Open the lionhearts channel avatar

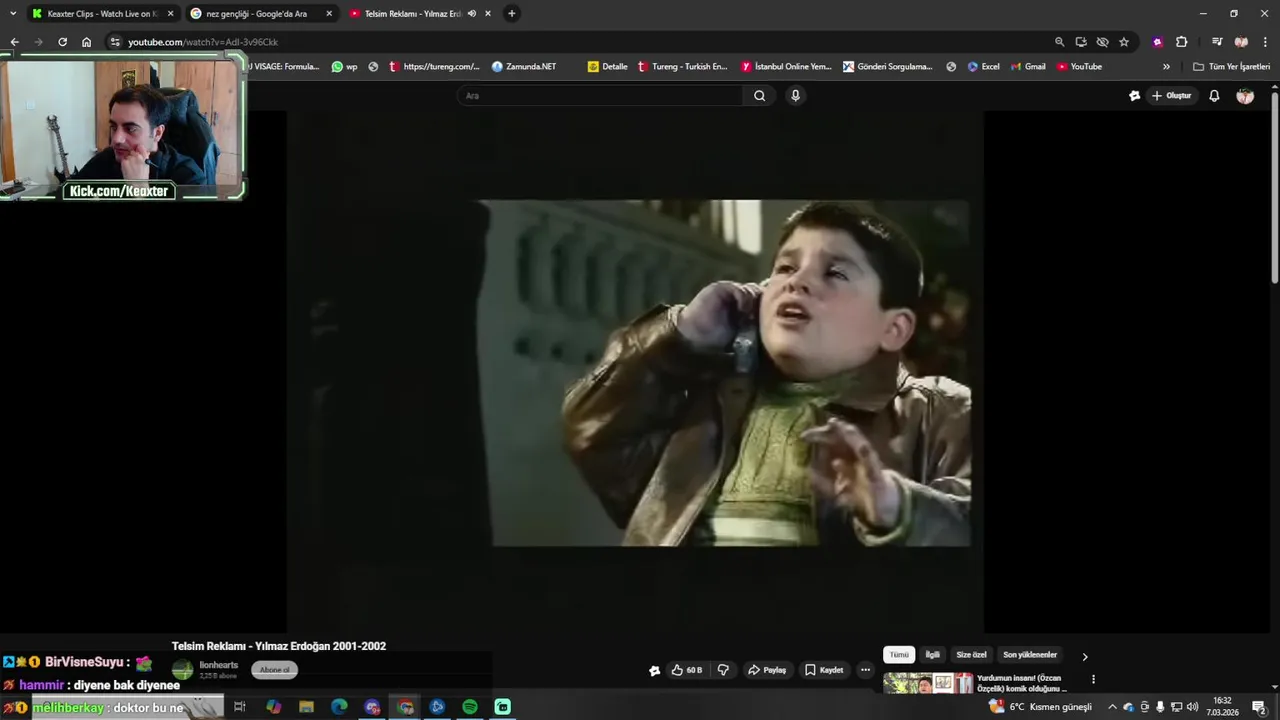pyautogui.click(x=182, y=670)
